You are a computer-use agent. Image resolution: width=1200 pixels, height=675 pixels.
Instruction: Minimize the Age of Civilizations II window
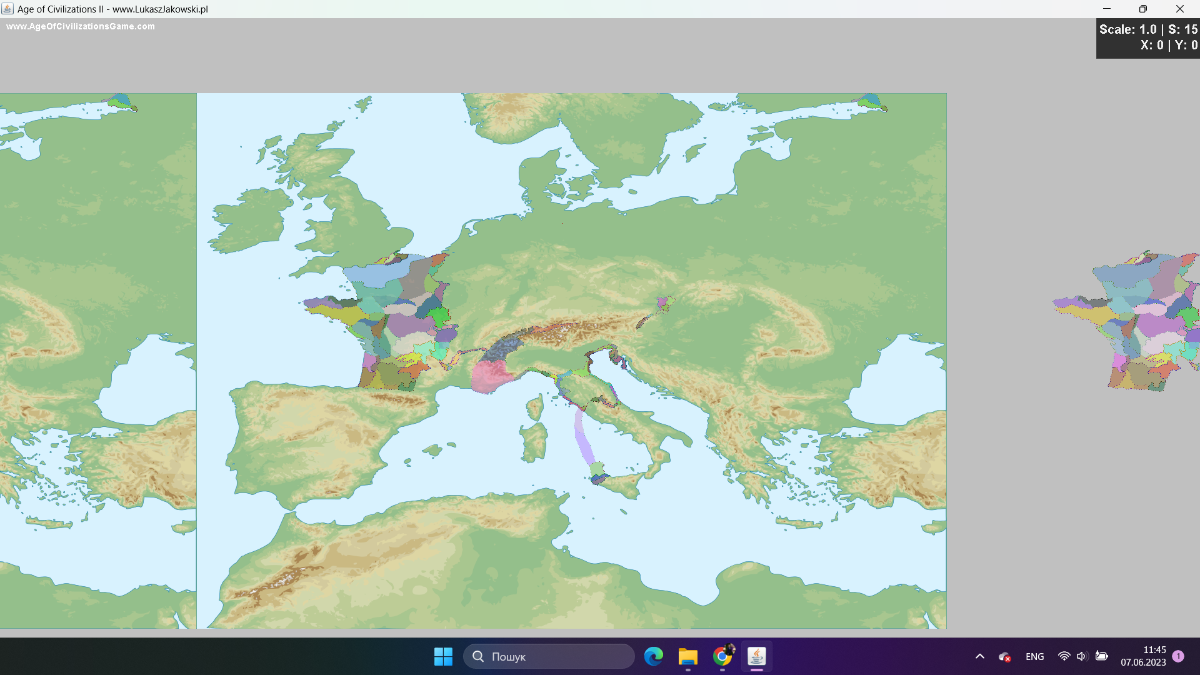(1107, 9)
